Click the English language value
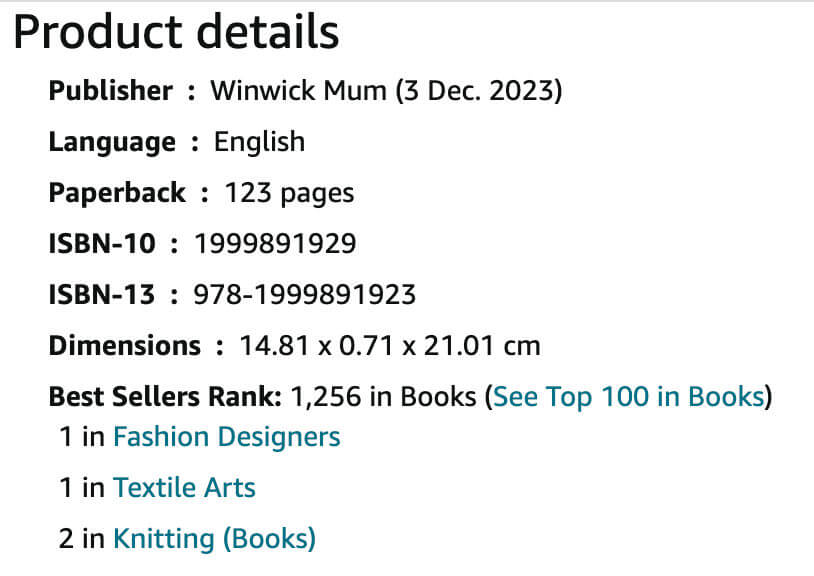The width and height of the screenshot is (814, 576). 259,142
